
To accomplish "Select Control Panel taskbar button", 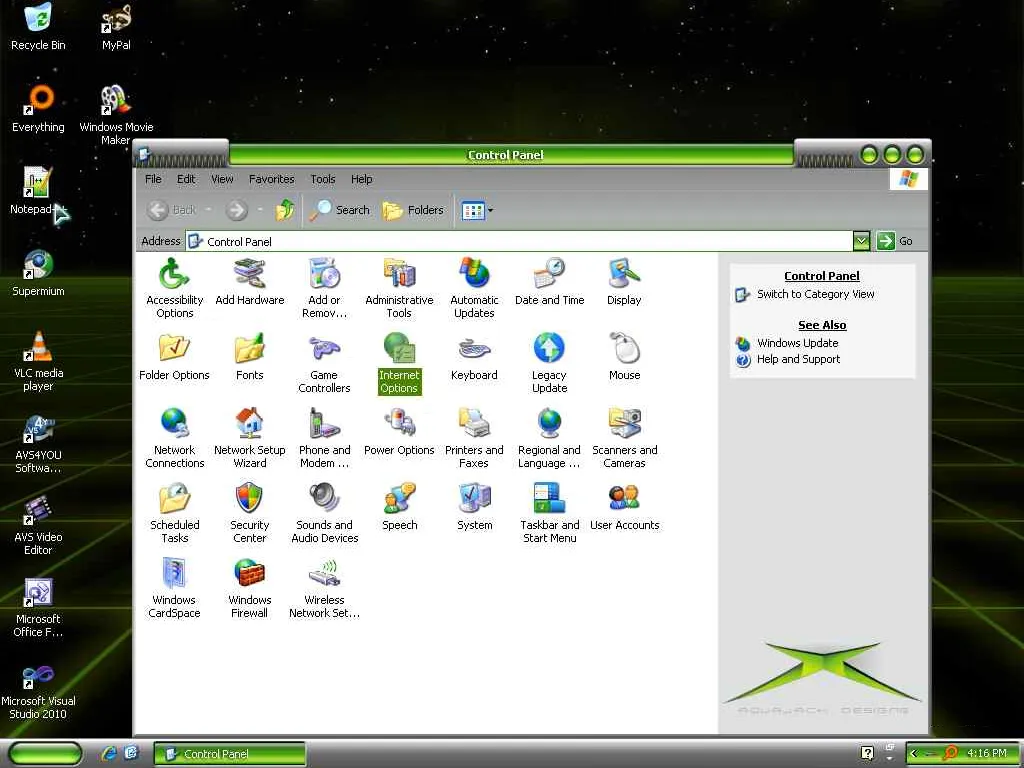I will [230, 754].
